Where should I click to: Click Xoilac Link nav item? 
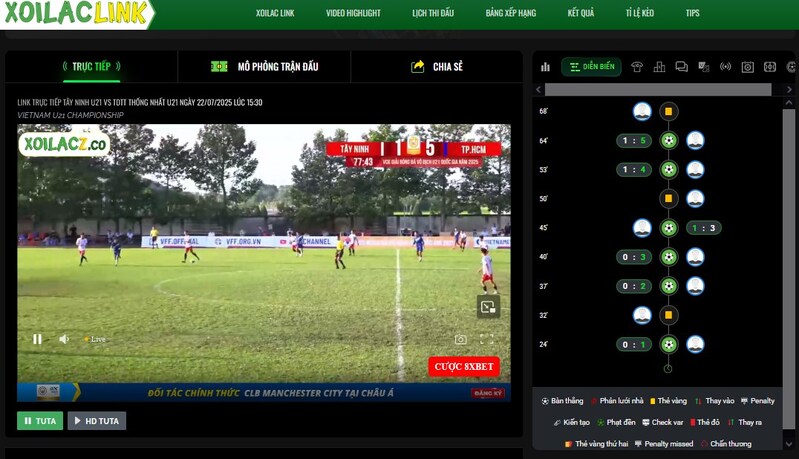point(275,13)
